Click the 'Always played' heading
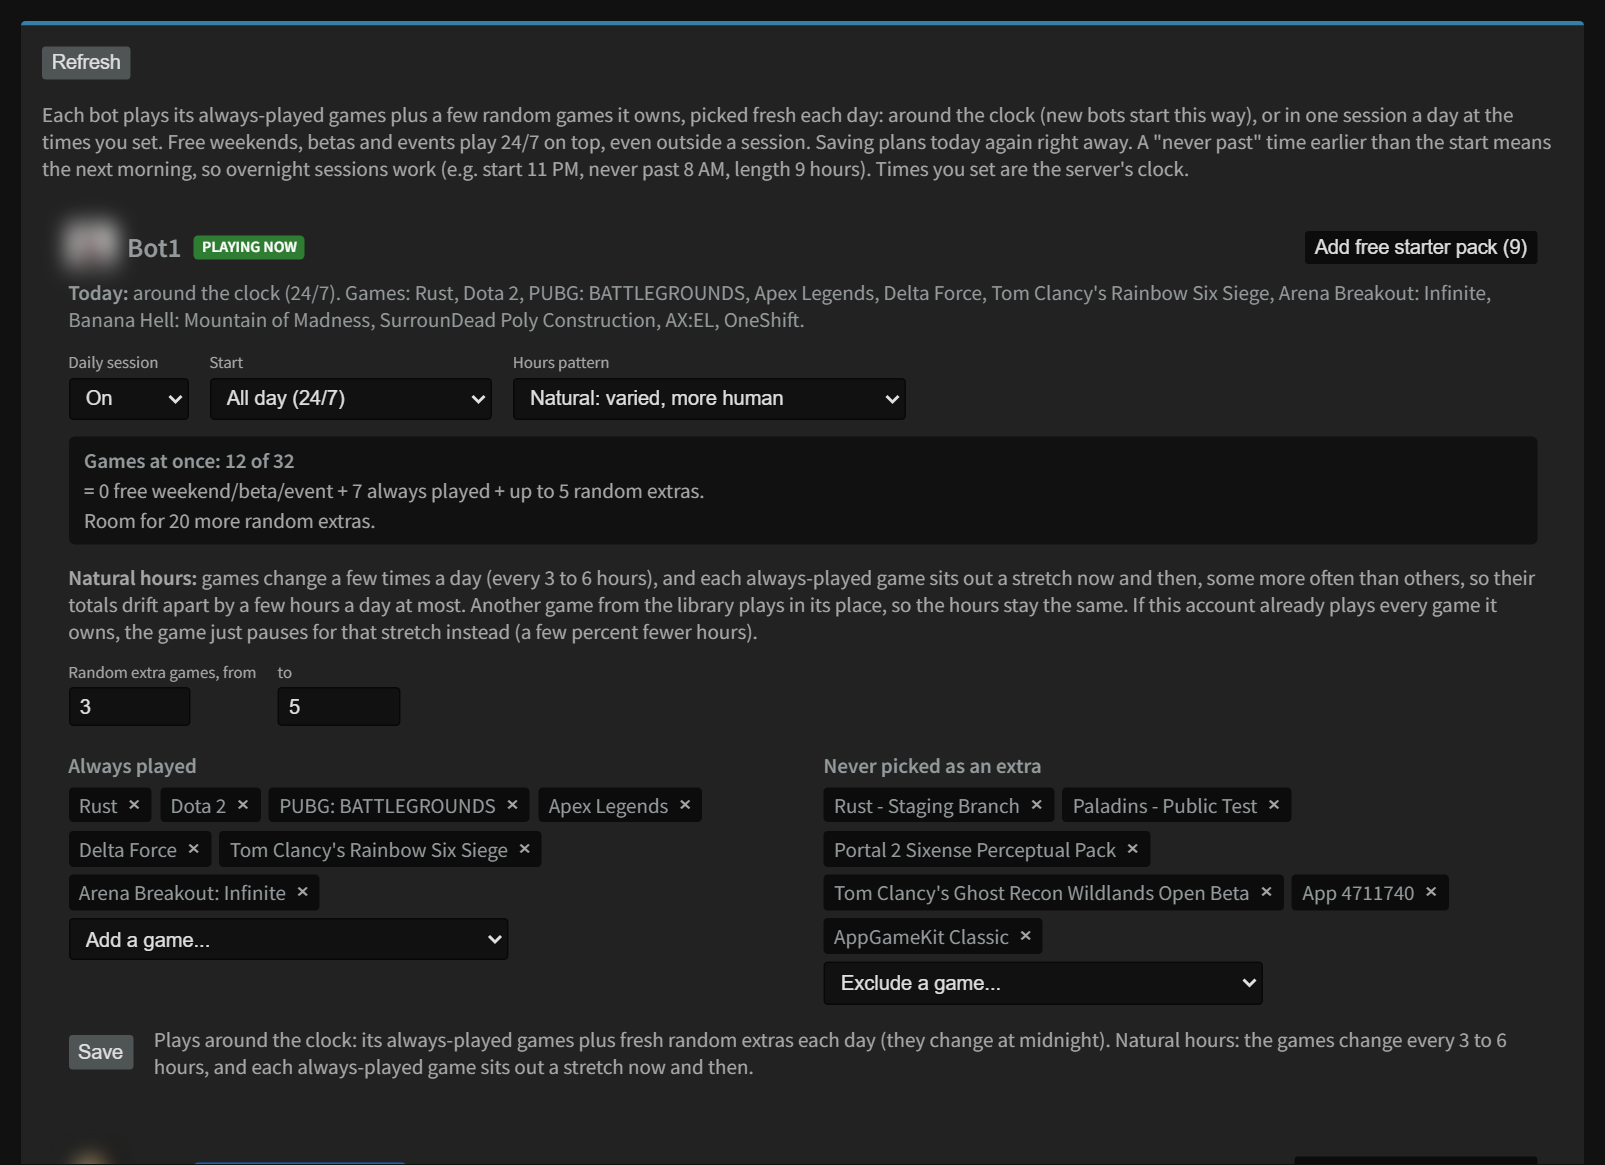Image resolution: width=1605 pixels, height=1165 pixels. [132, 766]
